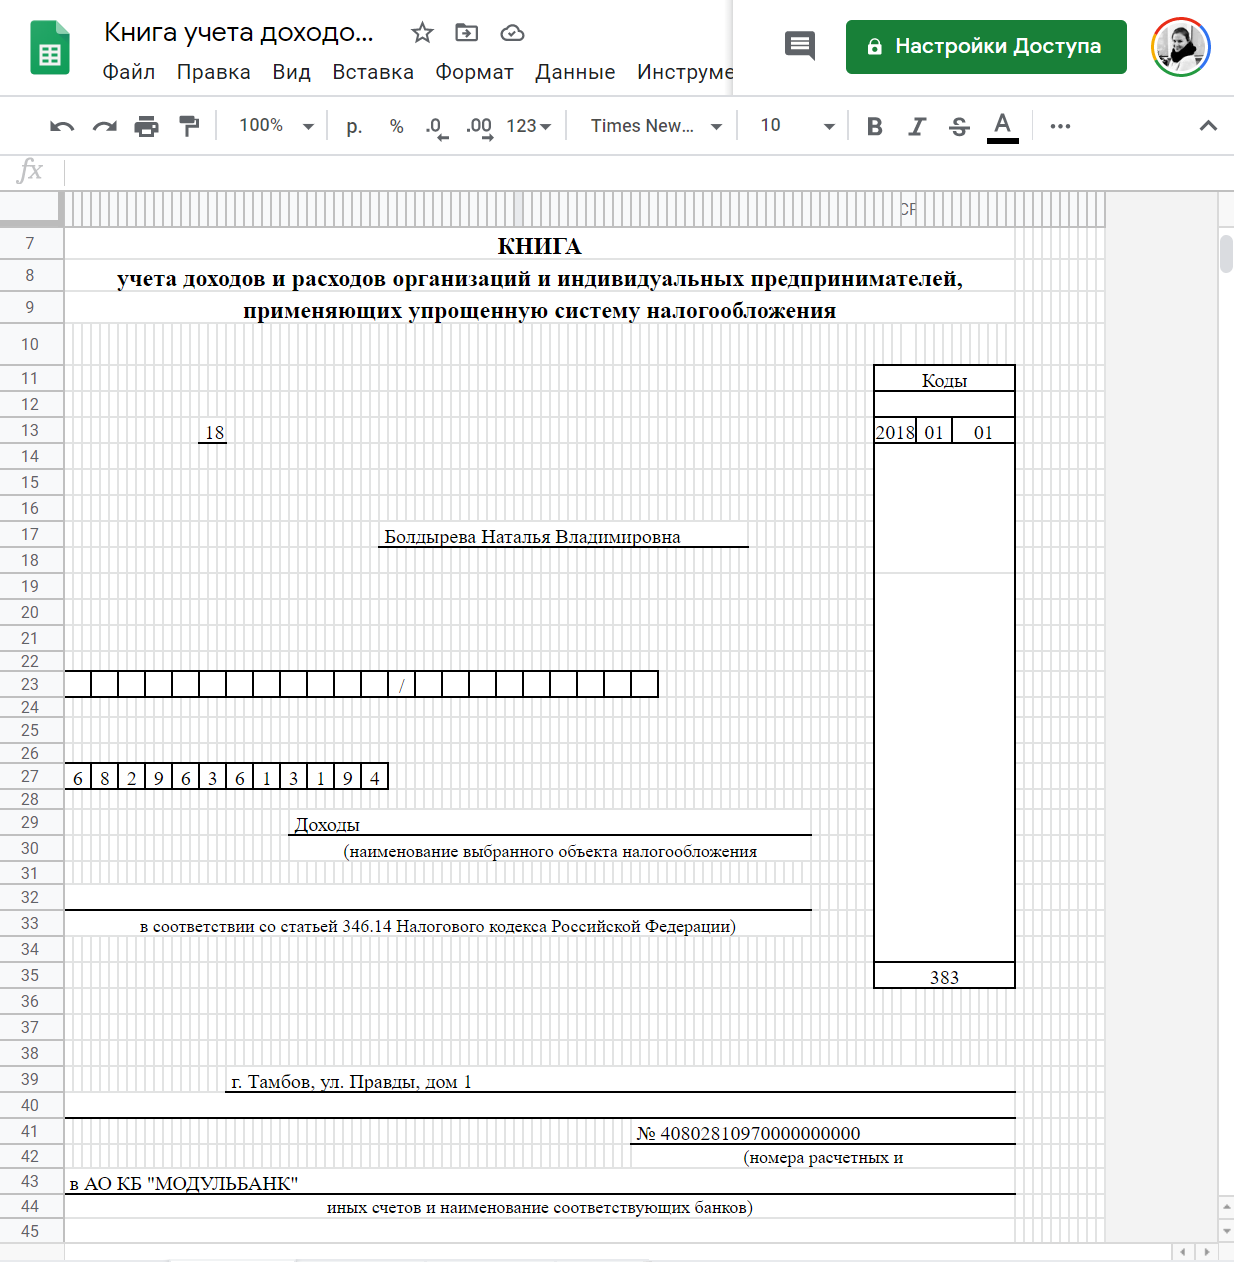Screen dimensions: 1234x1262
Task: Activate the paint format roller tool
Action: (x=189, y=126)
